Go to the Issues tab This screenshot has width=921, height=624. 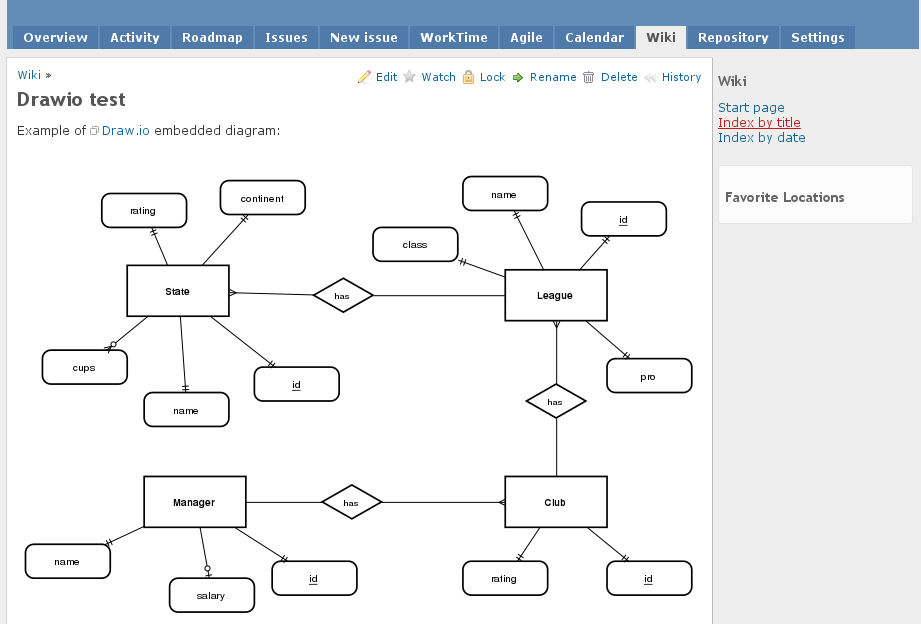[x=287, y=38]
